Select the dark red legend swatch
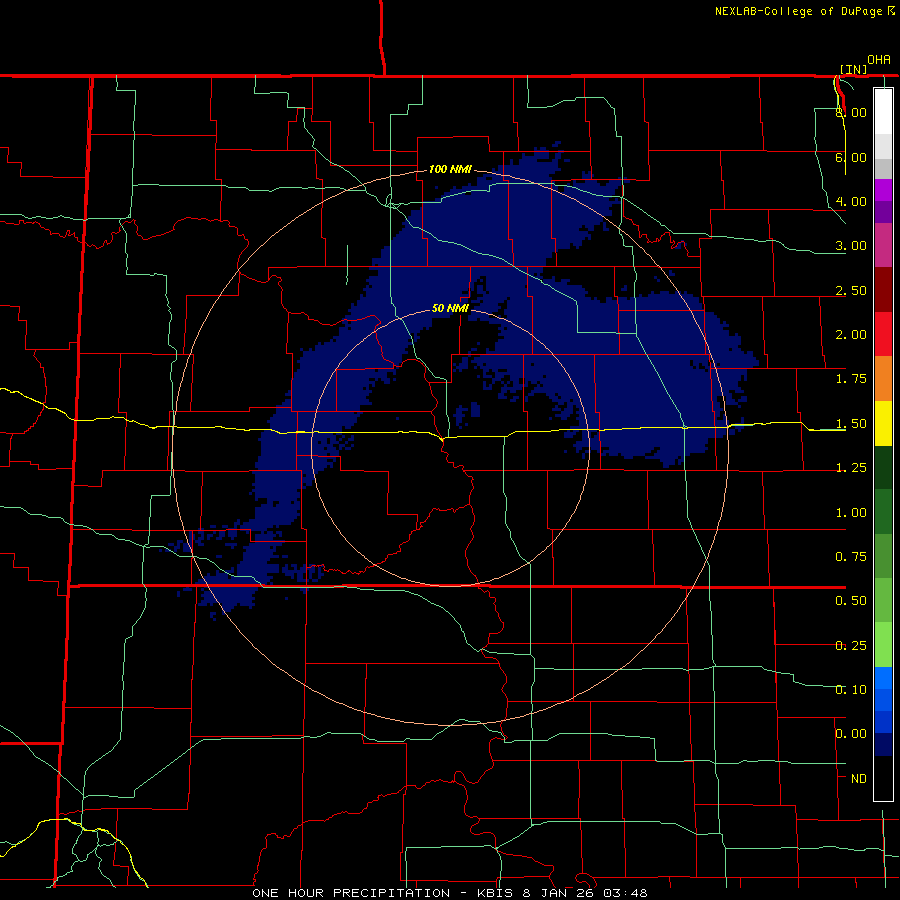 pyautogui.click(x=883, y=290)
